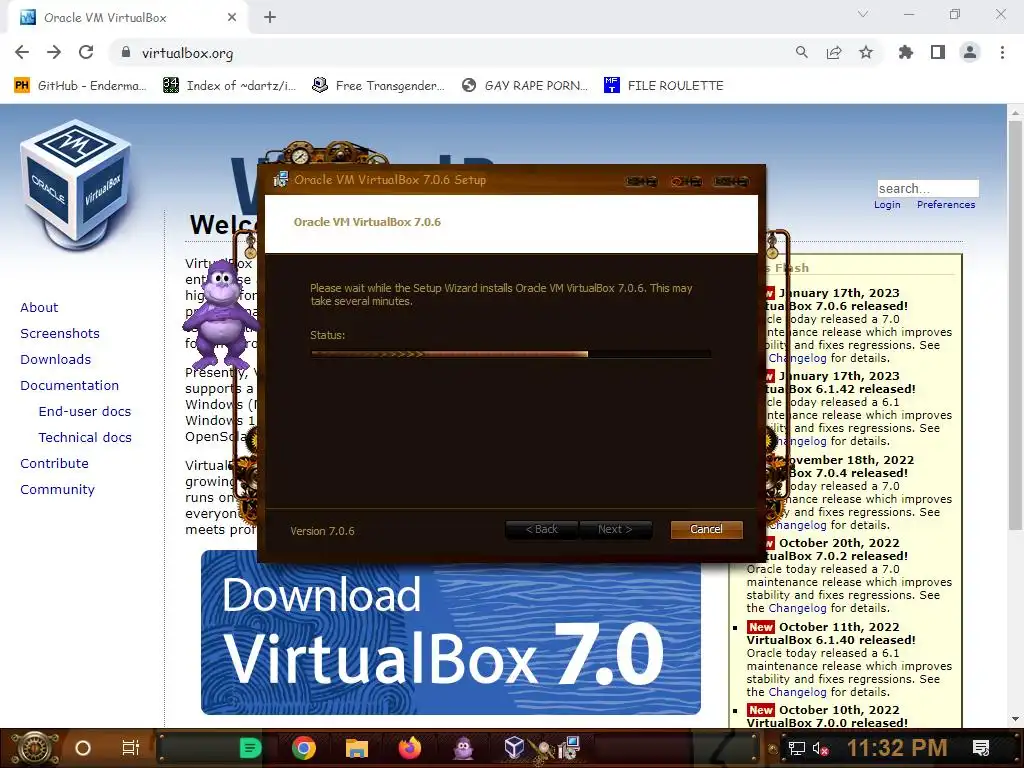
Task: Click the 11:32 PM clock
Action: click(897, 748)
